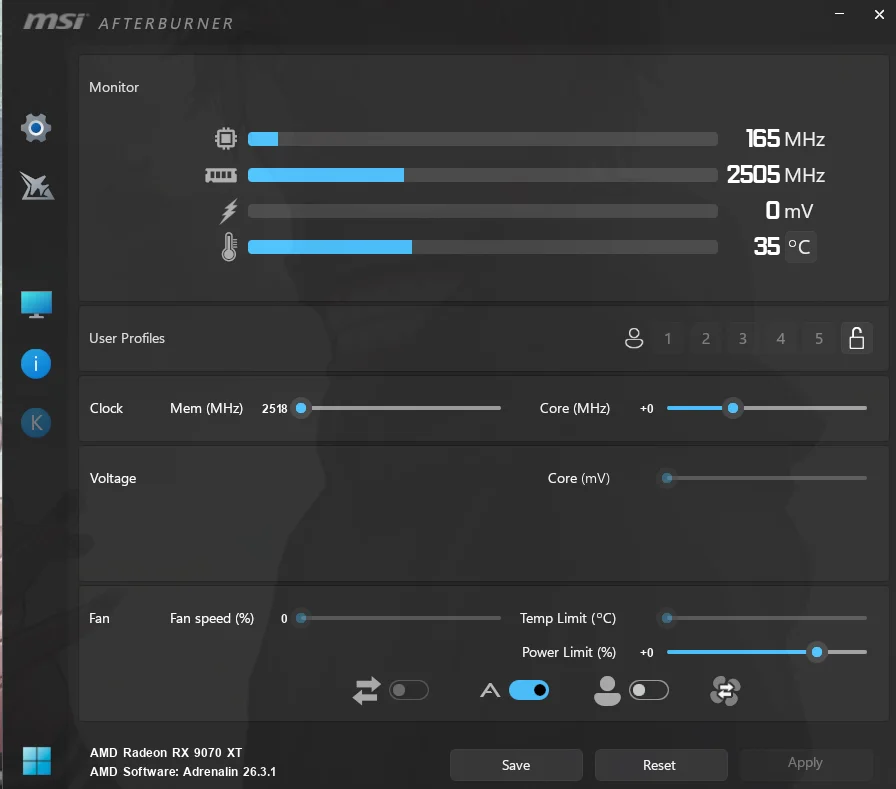The width and height of the screenshot is (896, 789).
Task: Select user profile 1
Action: coord(667,338)
